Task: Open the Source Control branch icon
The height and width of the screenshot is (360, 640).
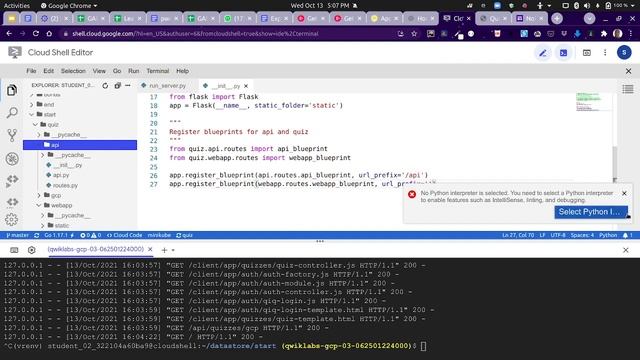Action: [x=12, y=135]
